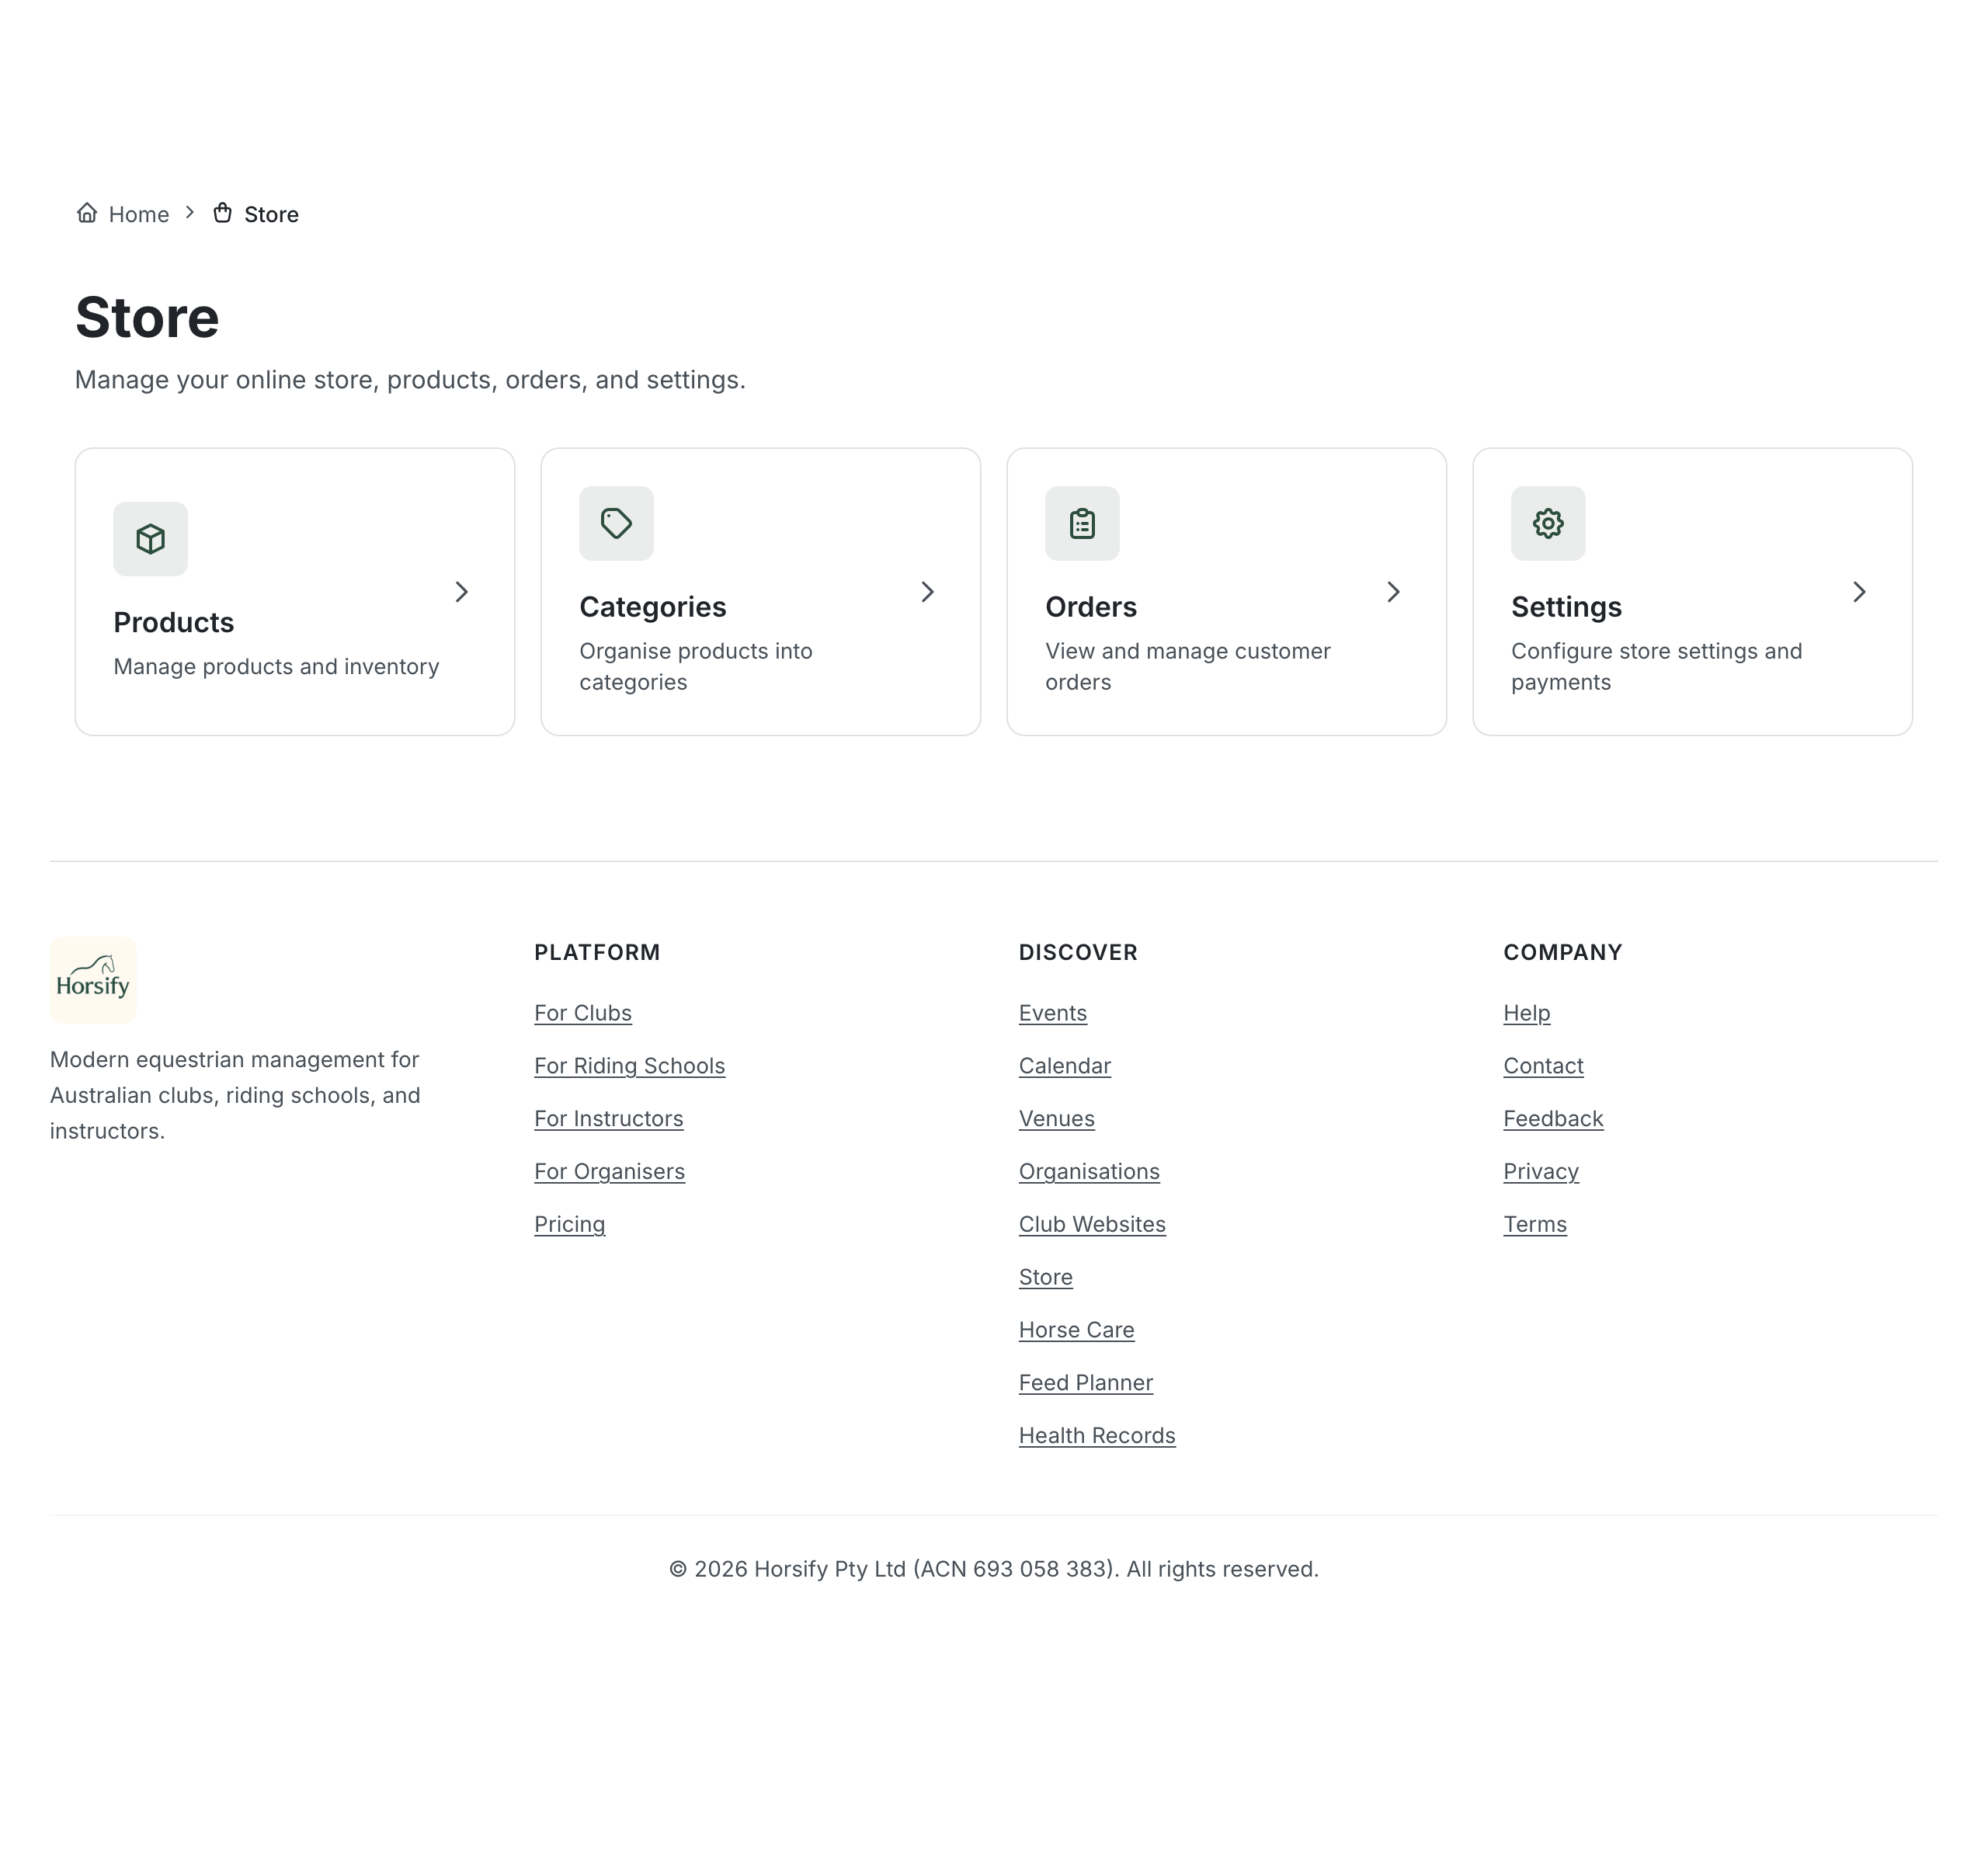Click the home icon in the breadcrumb
This screenshot has width=1988, height=1864.
tap(87, 213)
